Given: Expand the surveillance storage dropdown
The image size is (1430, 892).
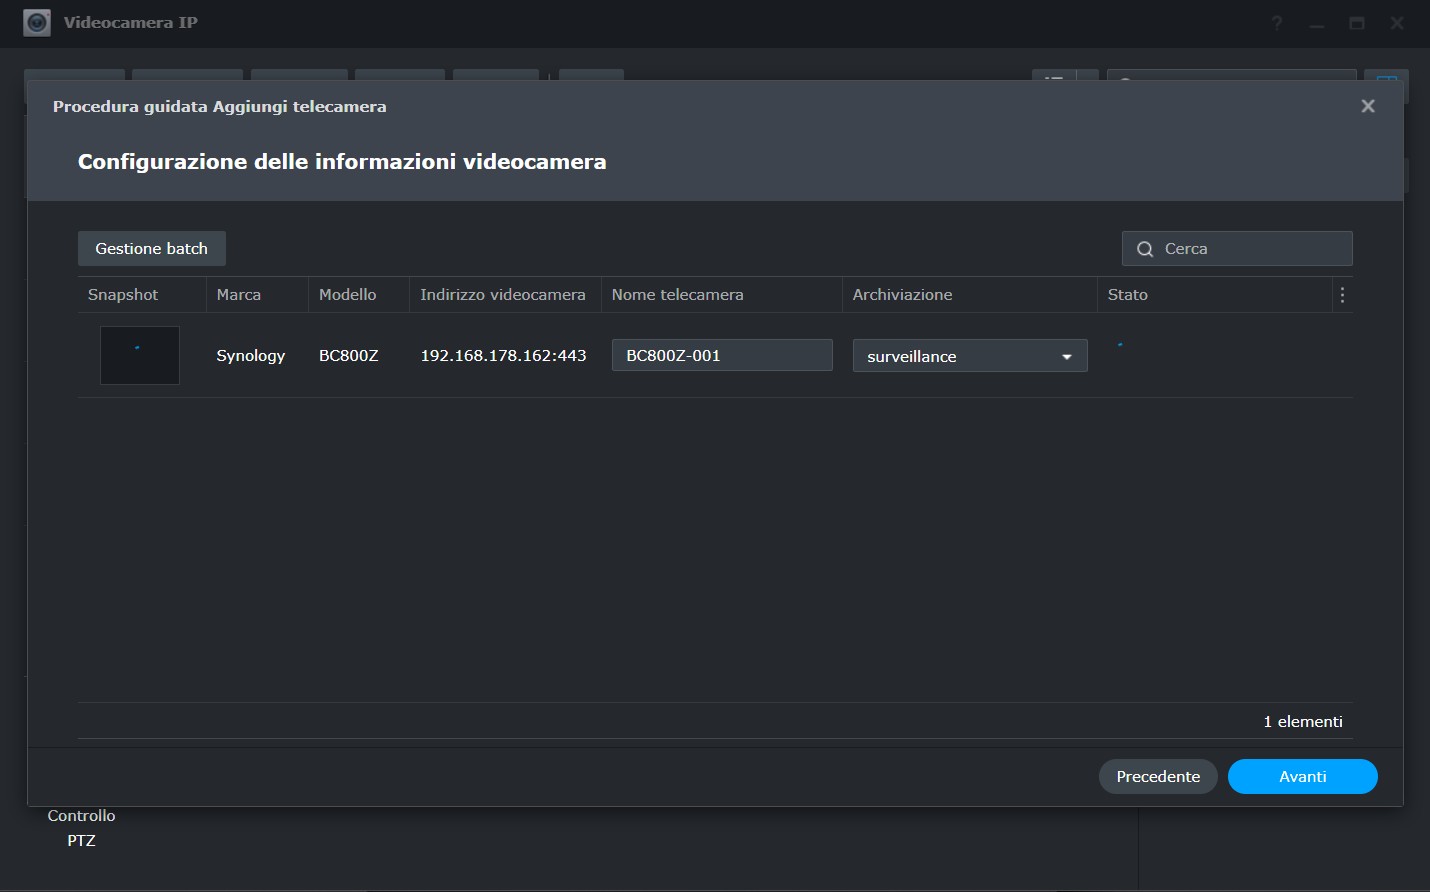Looking at the screenshot, I should click(969, 356).
